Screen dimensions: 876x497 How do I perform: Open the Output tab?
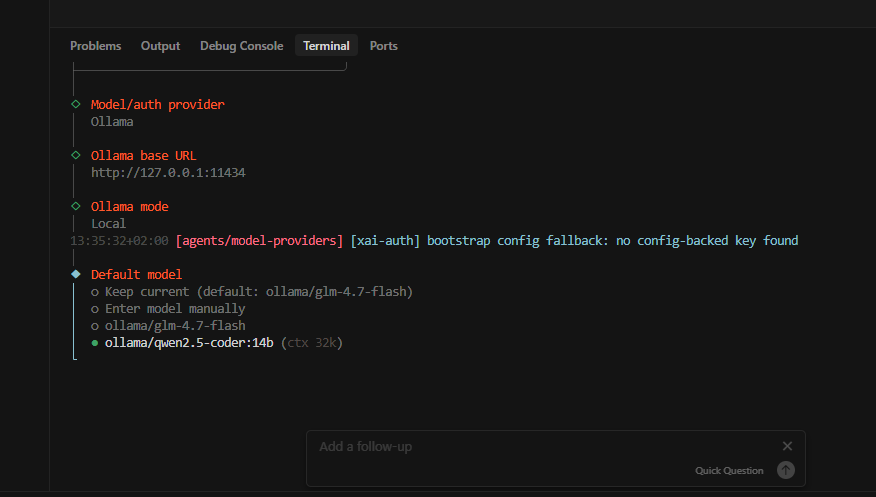click(x=160, y=46)
